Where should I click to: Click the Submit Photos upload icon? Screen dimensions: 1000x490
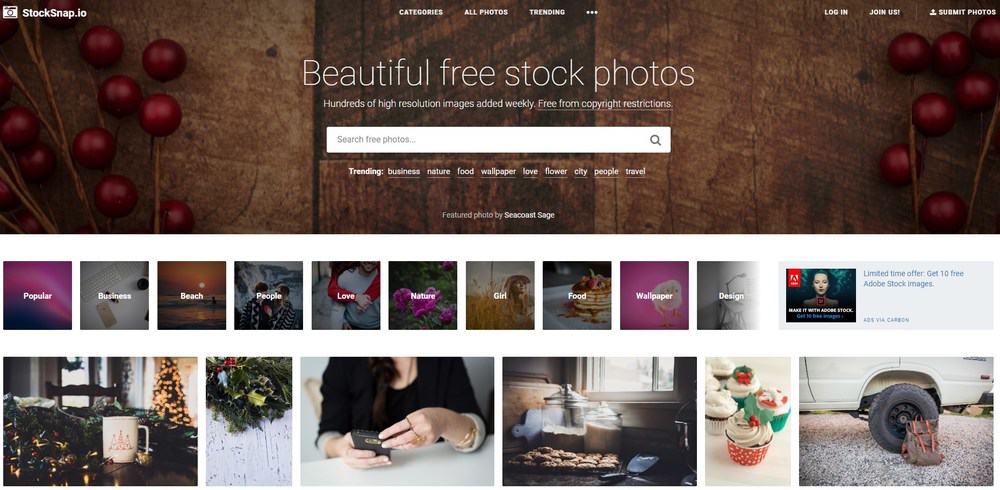tap(933, 12)
